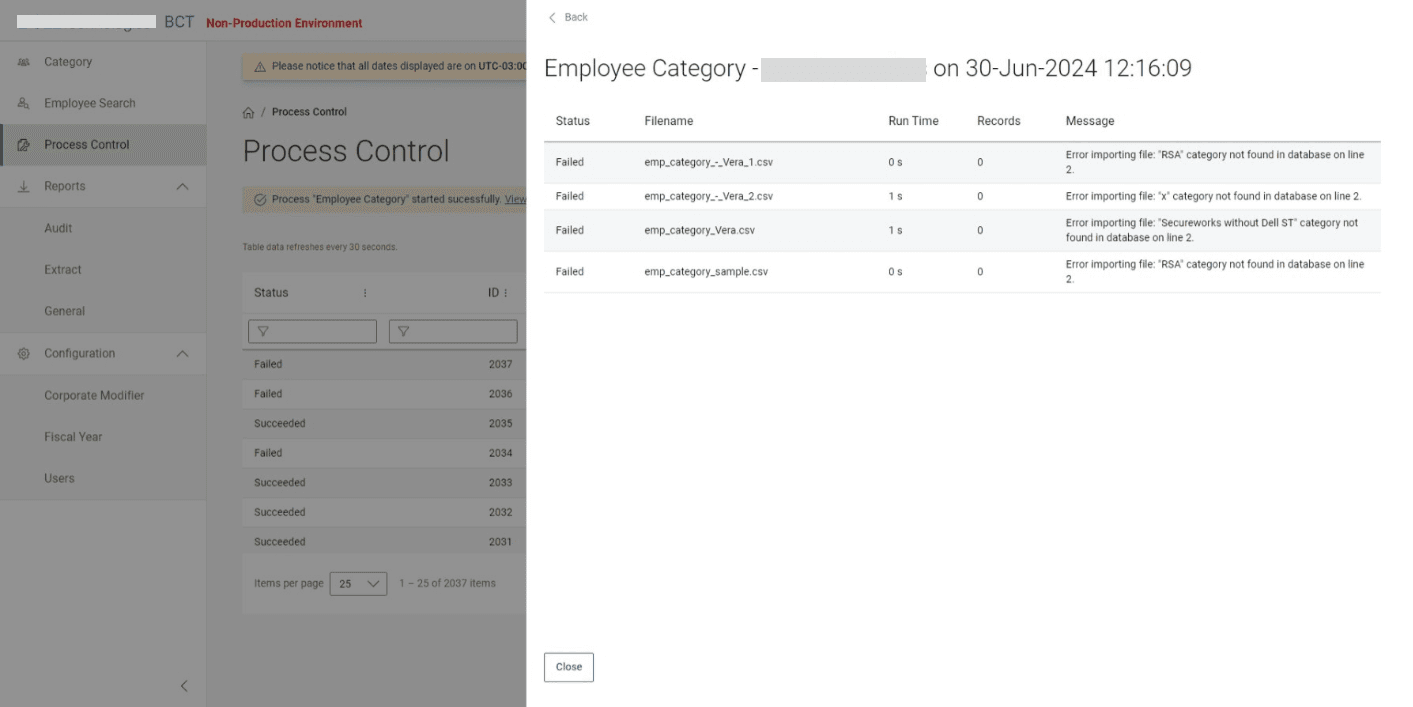Open the Category menu item
The image size is (1413, 707).
pyautogui.click(x=103, y=62)
